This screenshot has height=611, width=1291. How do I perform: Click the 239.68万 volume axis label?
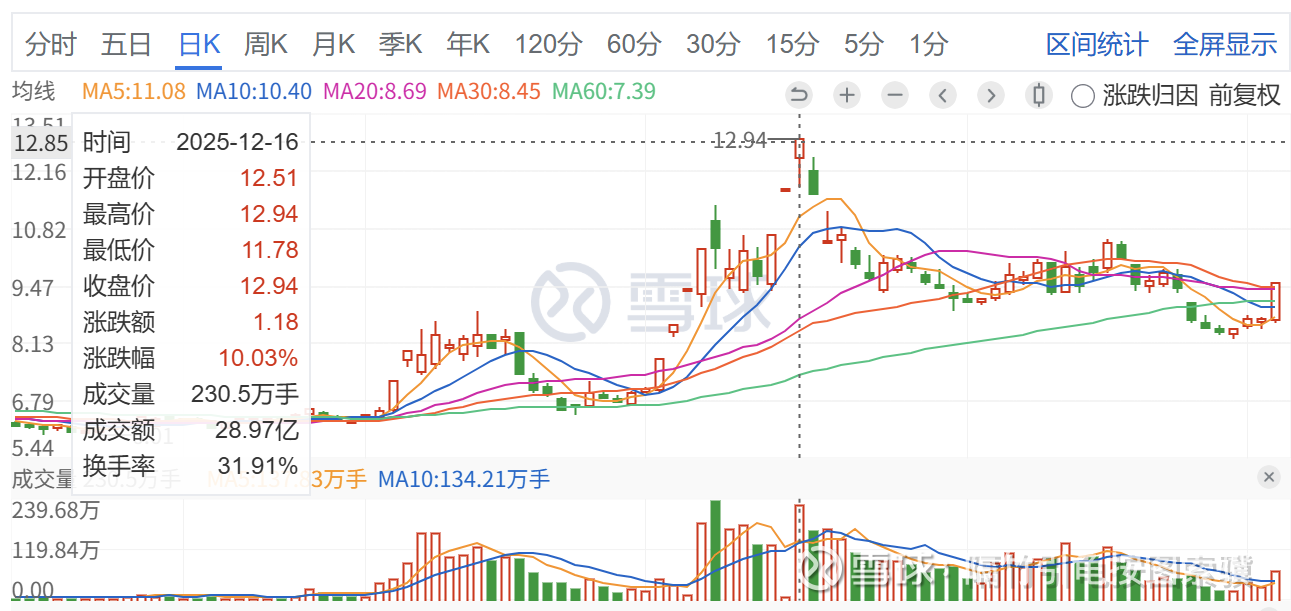[x=56, y=510]
